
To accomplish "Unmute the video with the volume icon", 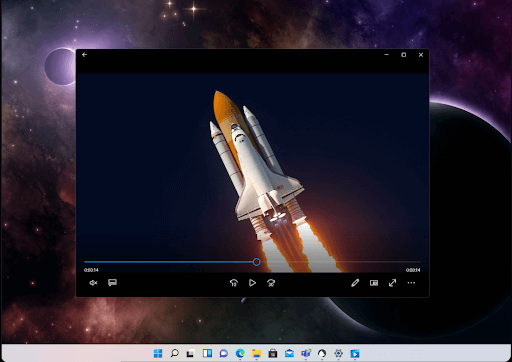I will click(x=93, y=283).
